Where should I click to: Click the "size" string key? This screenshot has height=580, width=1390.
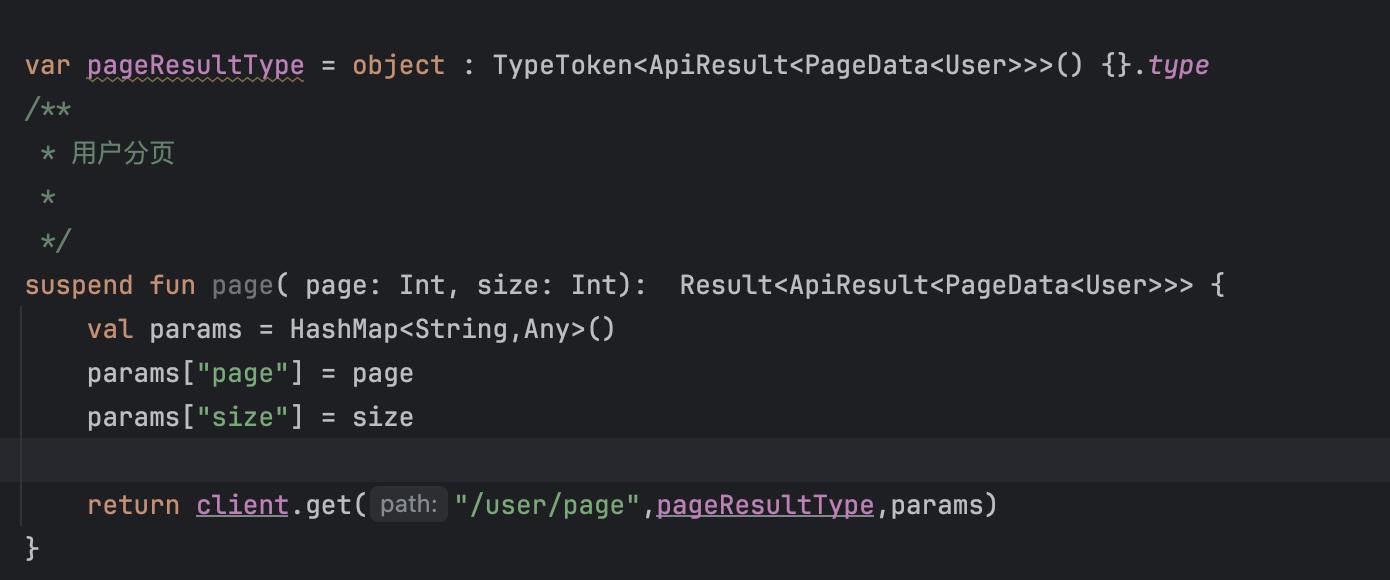tap(243, 417)
